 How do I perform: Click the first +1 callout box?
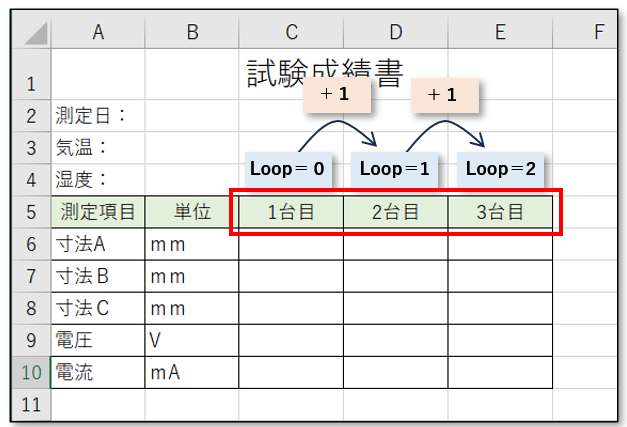click(337, 95)
